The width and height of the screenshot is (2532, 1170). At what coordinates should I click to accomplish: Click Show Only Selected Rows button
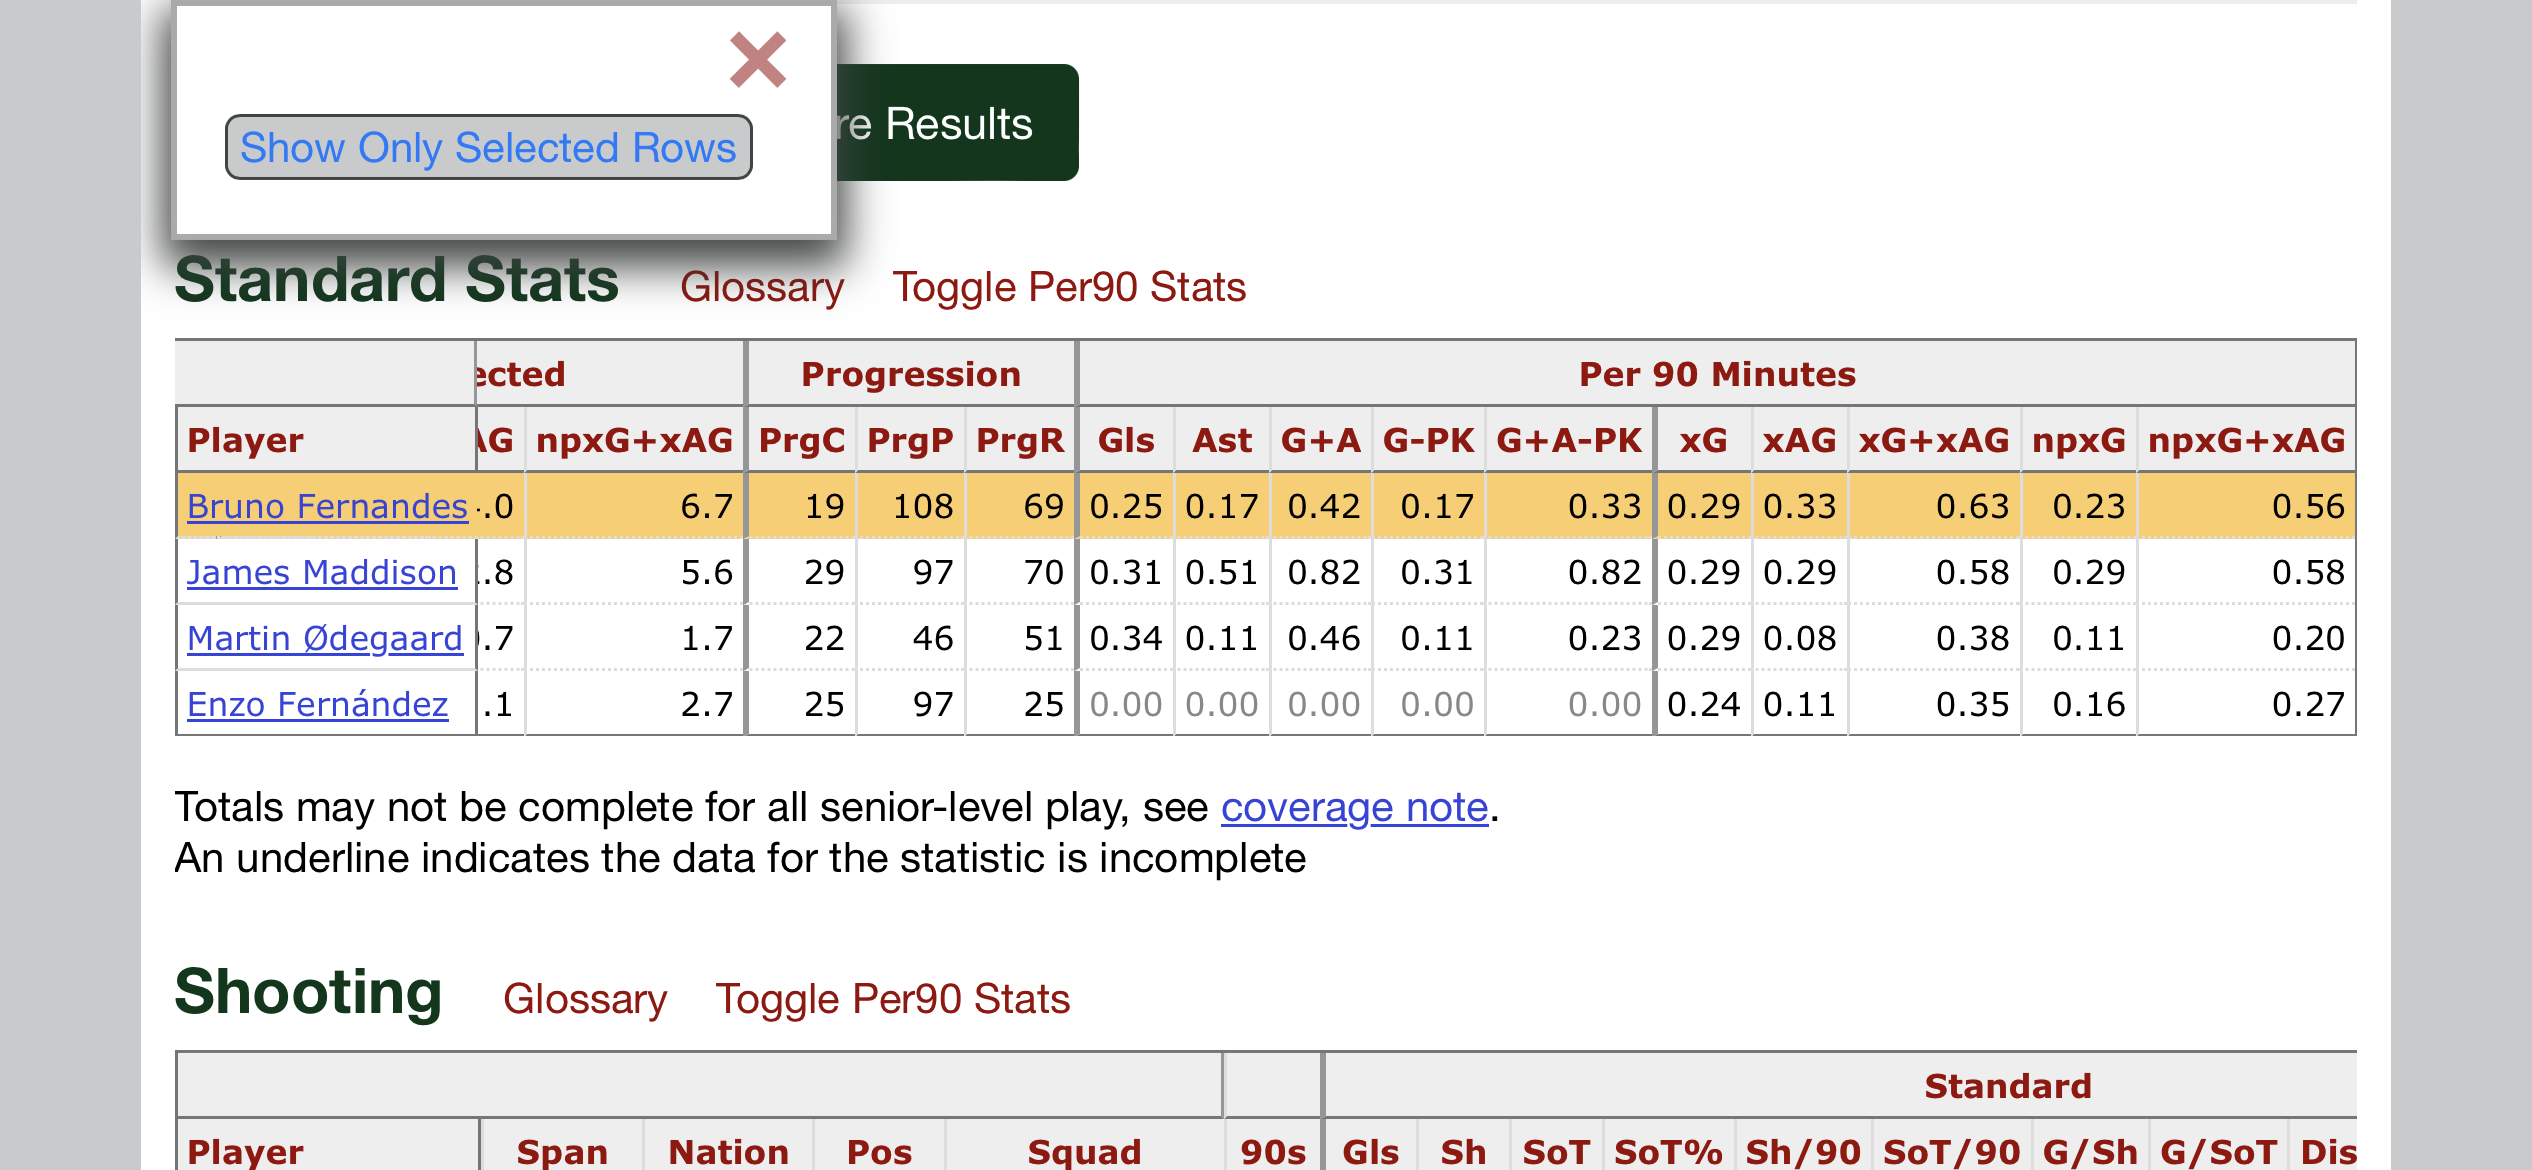[x=488, y=148]
